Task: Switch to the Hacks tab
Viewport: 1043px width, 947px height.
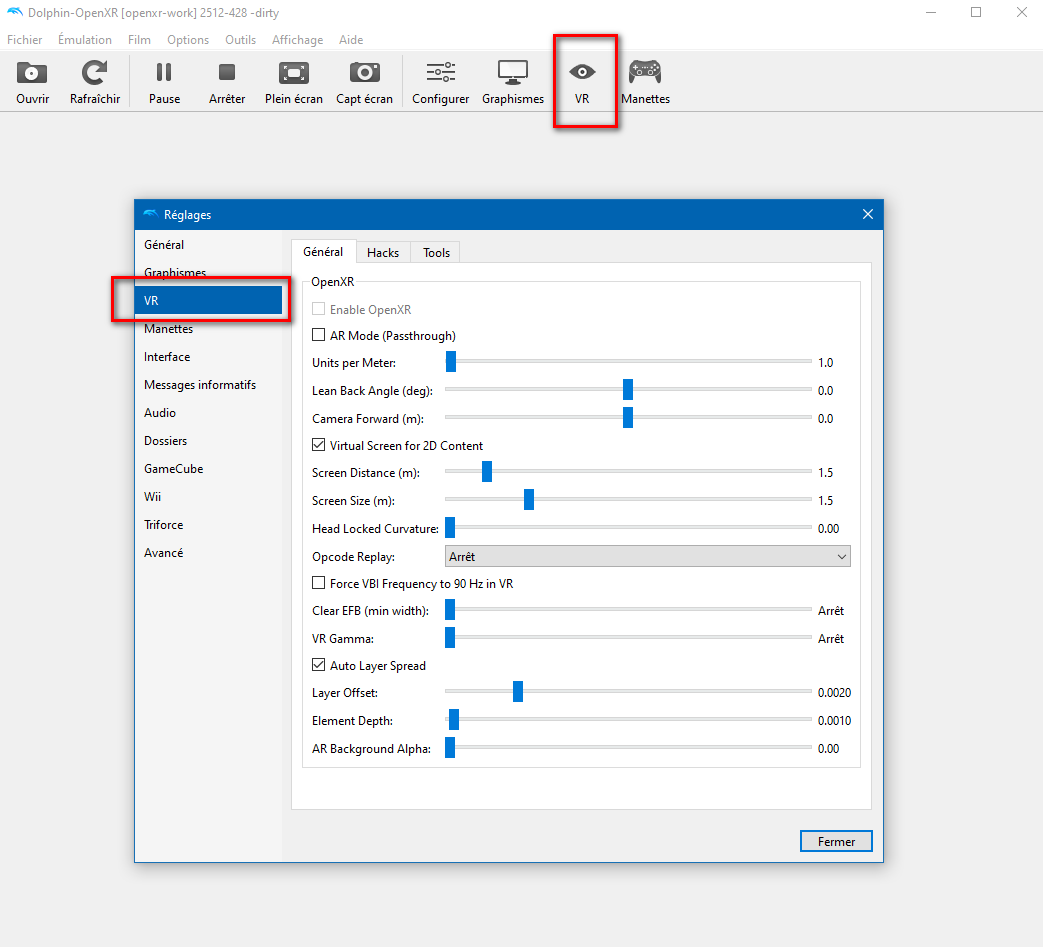Action: [x=382, y=253]
